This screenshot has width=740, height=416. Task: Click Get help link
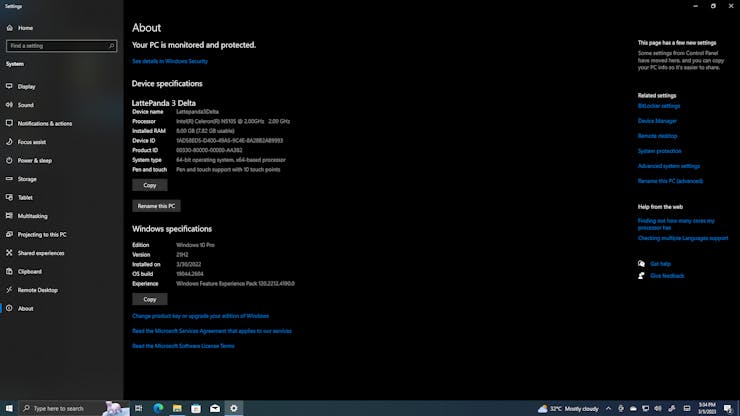[x=660, y=264]
